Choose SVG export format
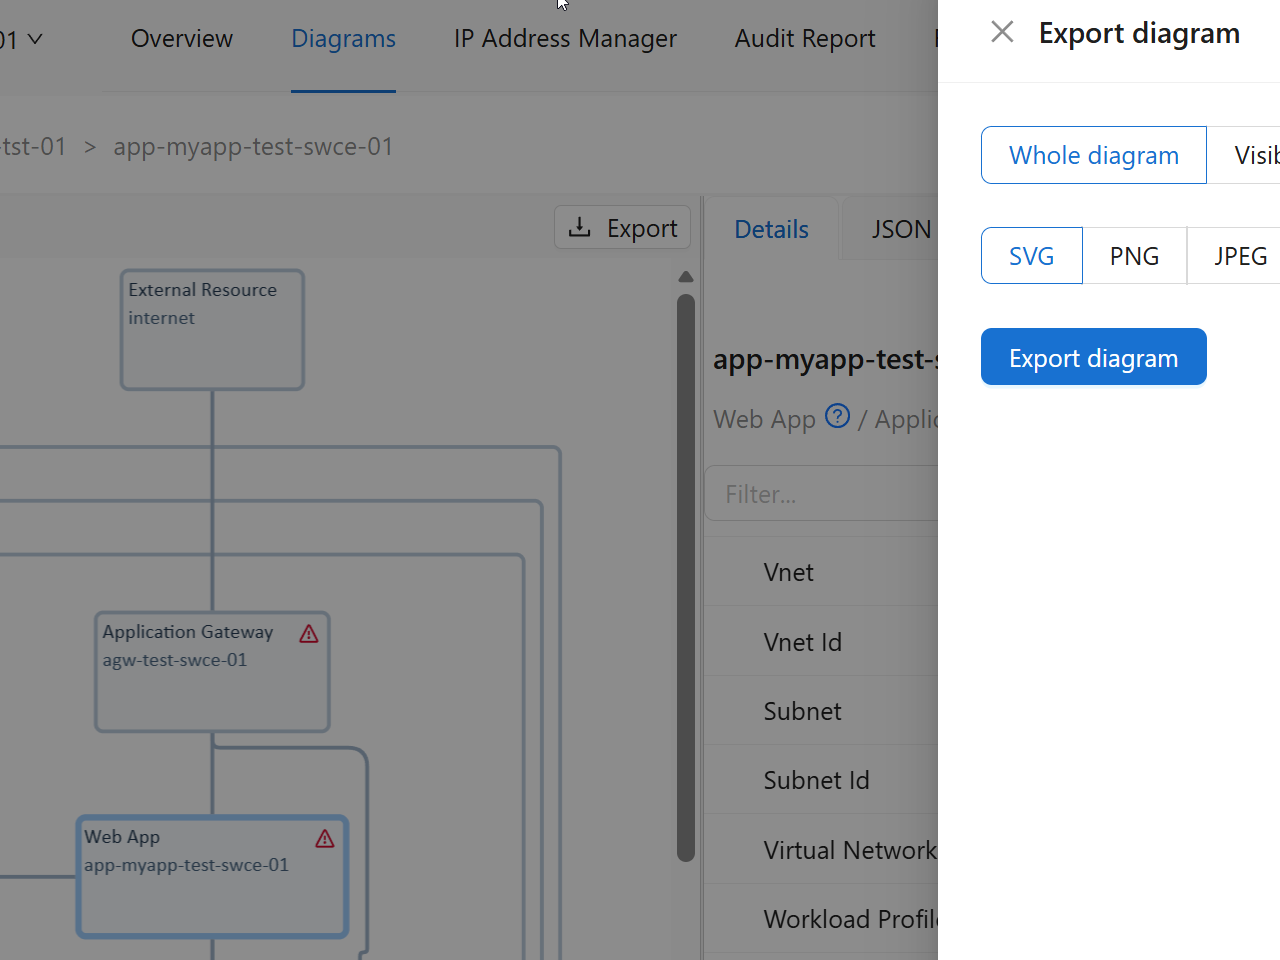1280x960 pixels. [x=1031, y=256]
